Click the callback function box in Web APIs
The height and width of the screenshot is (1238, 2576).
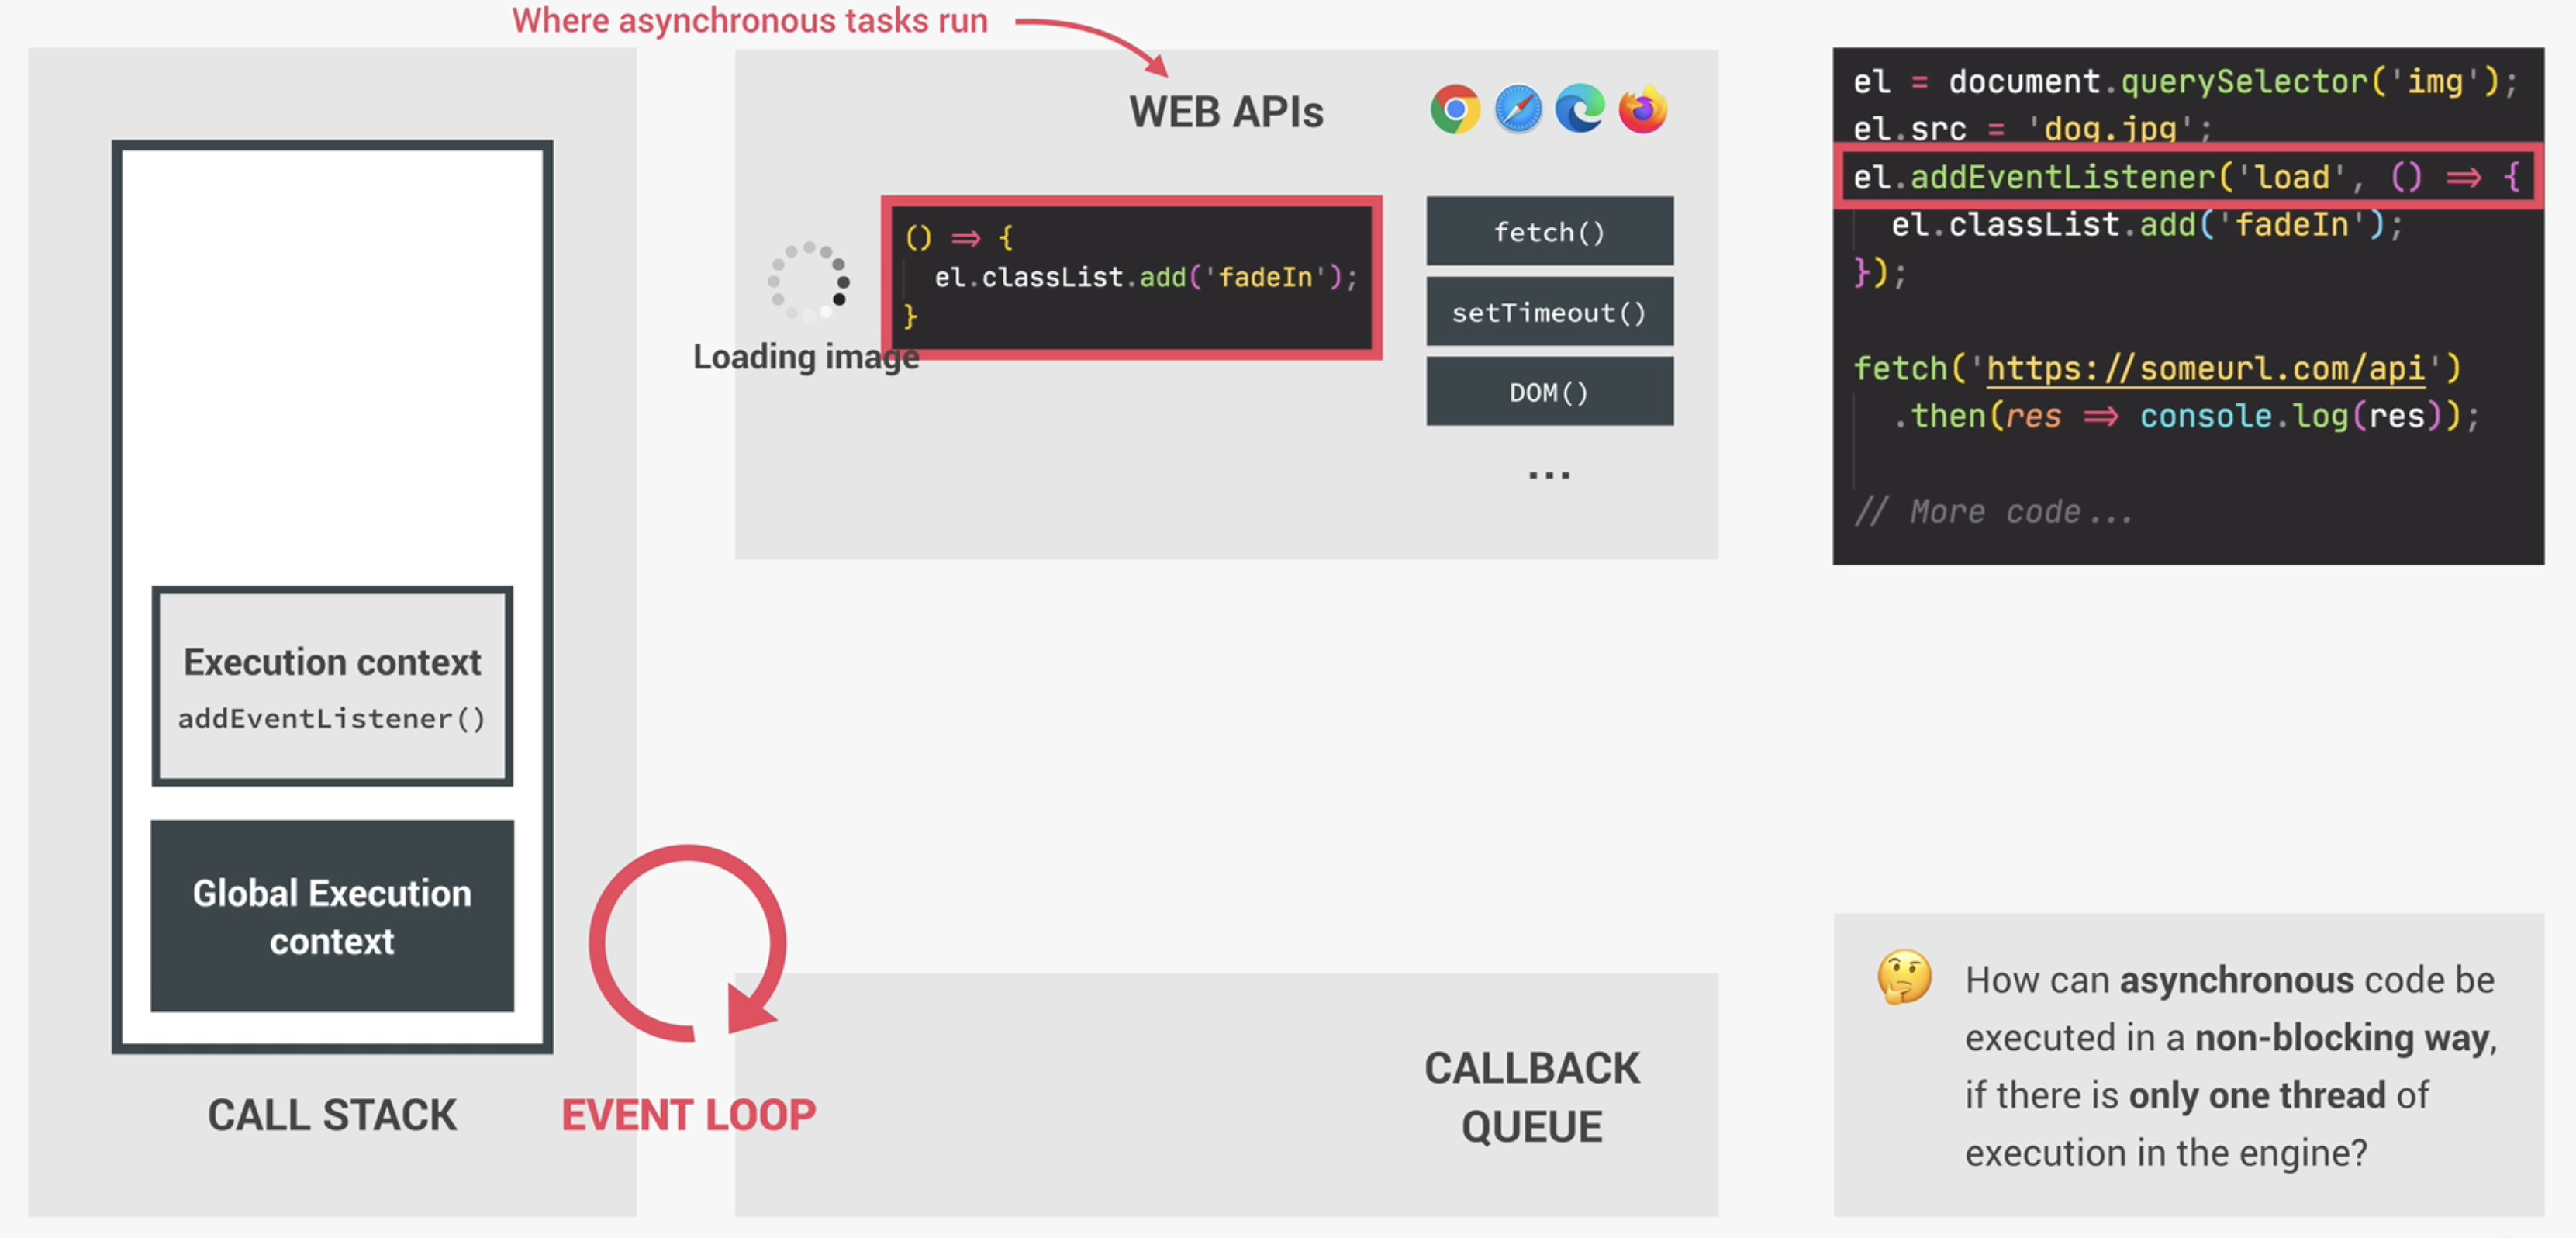(1131, 277)
